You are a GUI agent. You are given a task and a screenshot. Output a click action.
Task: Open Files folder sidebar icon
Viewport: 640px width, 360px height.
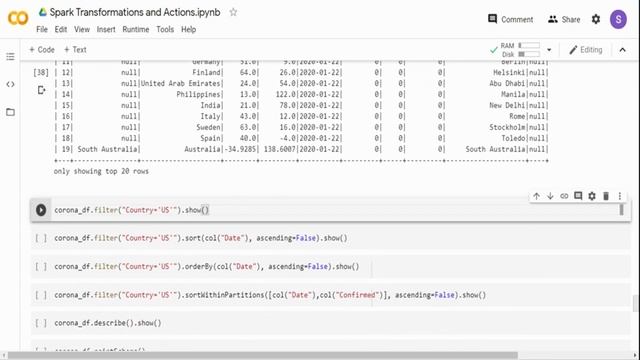(10, 112)
